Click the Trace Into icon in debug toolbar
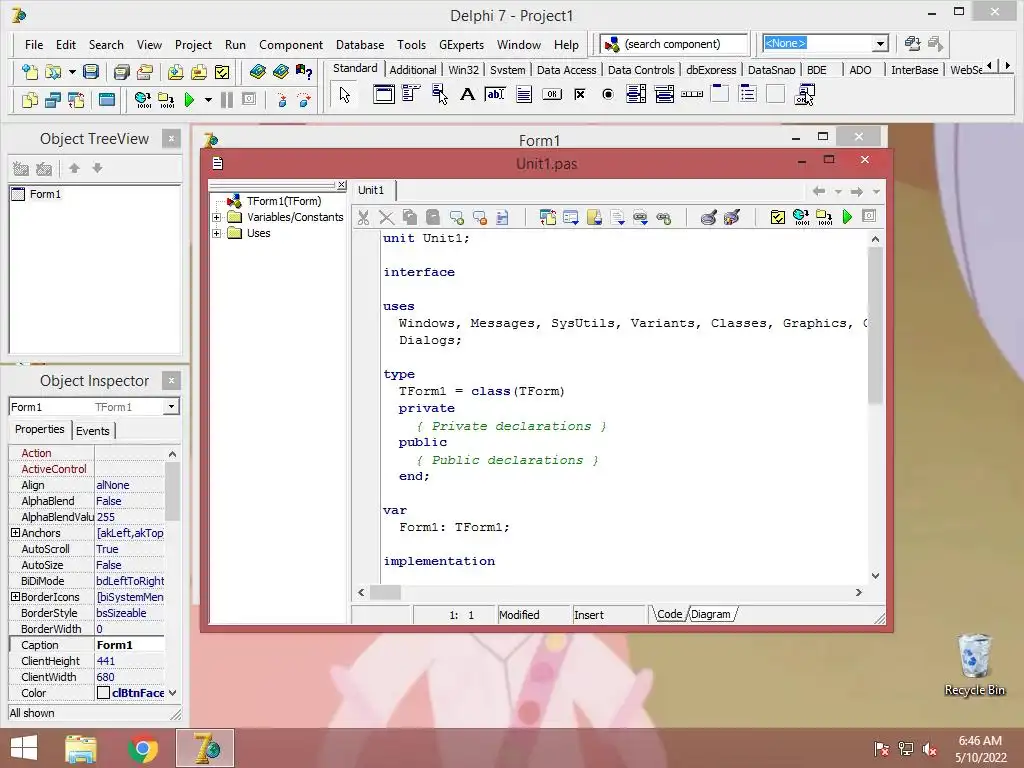 point(281,100)
